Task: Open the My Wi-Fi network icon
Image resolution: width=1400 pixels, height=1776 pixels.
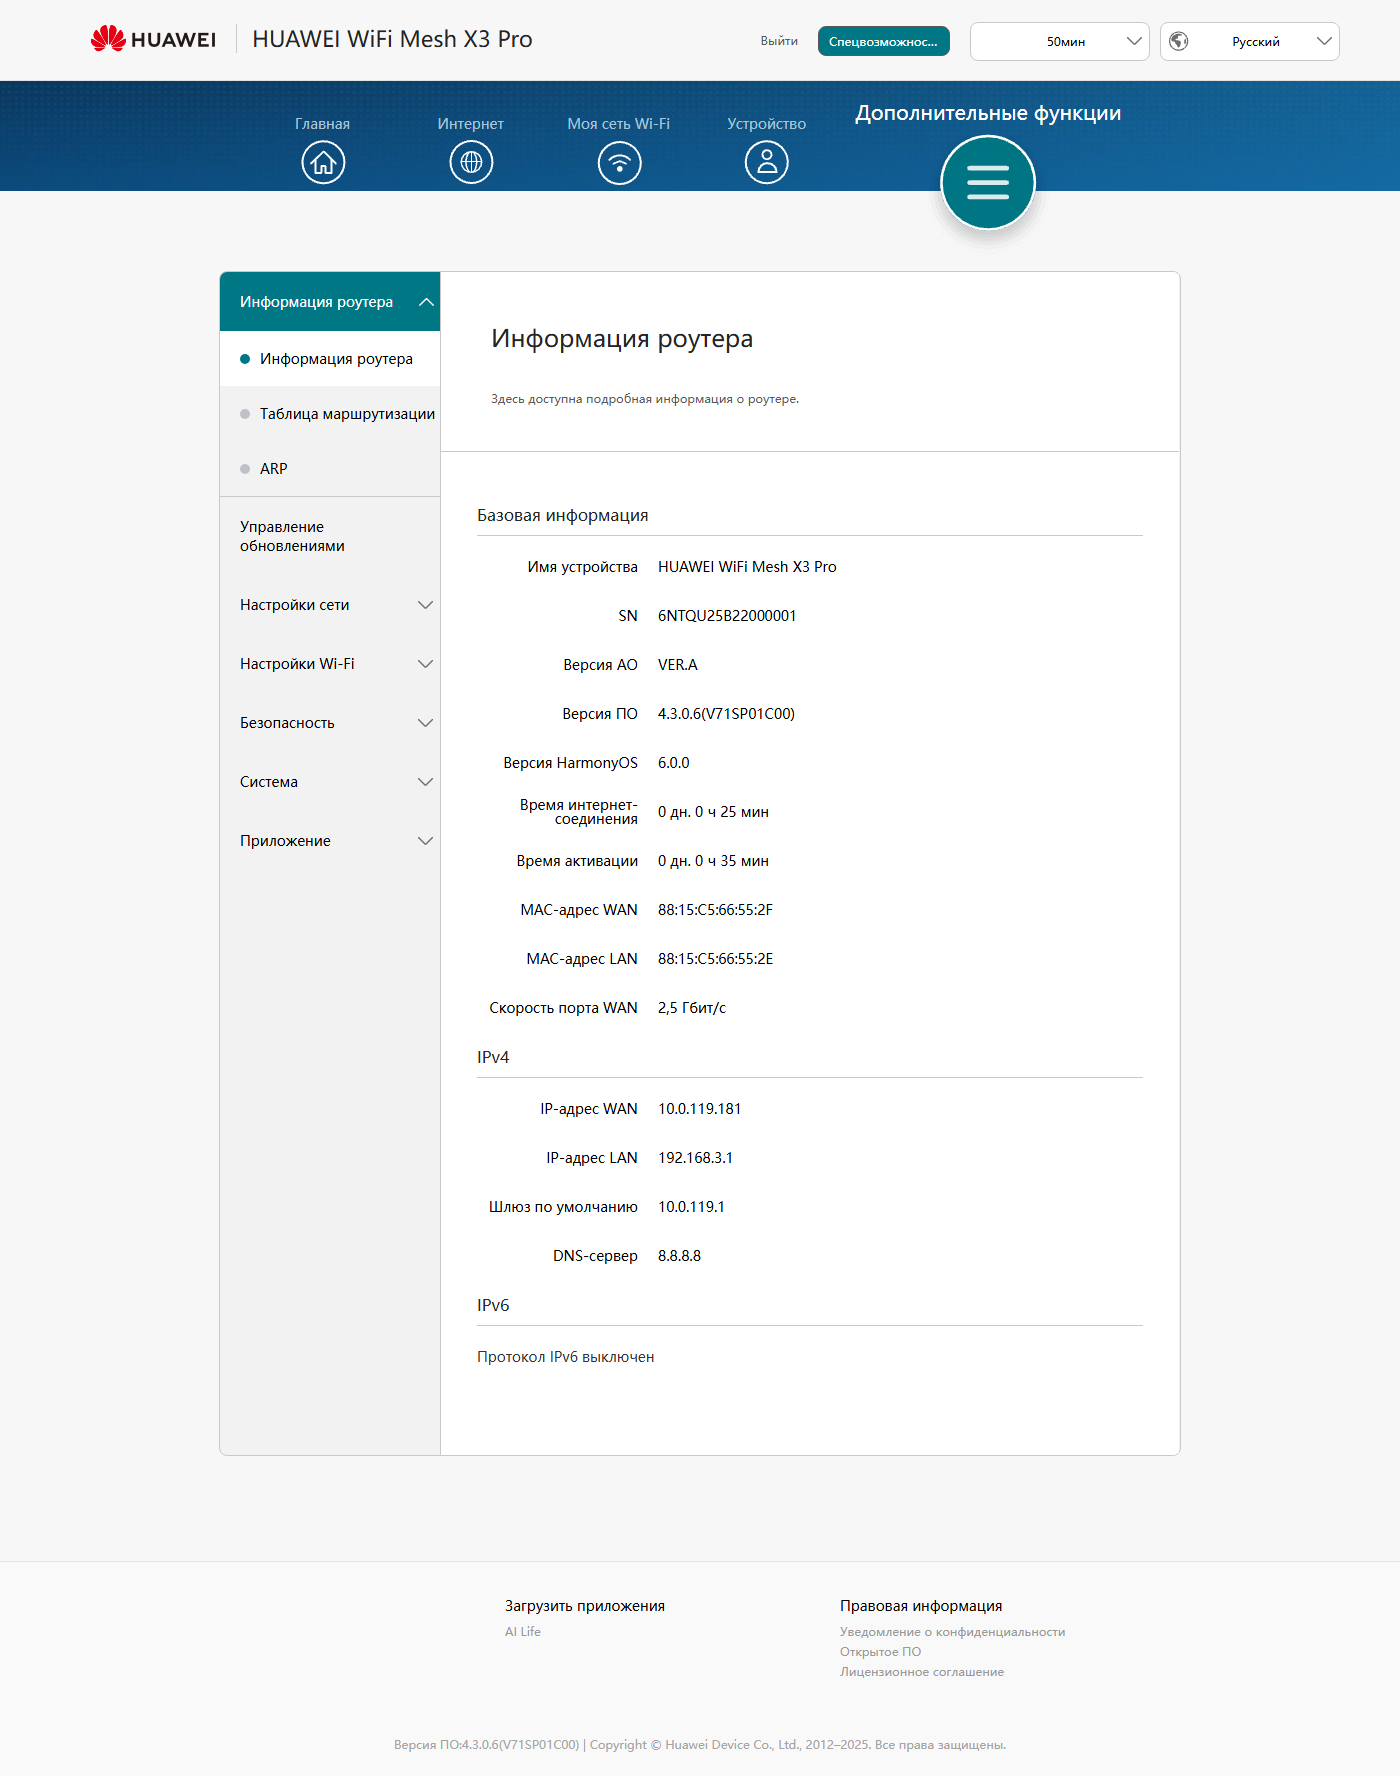Action: pyautogui.click(x=619, y=162)
